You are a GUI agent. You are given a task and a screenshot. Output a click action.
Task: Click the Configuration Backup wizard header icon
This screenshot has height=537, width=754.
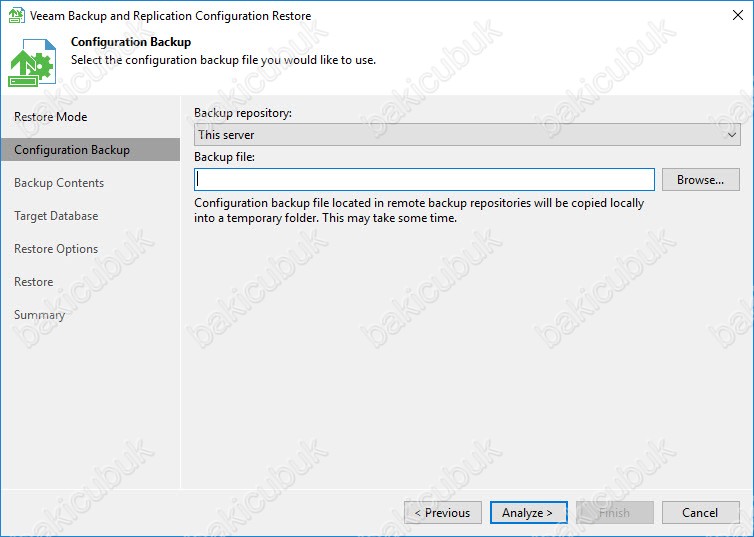31,63
